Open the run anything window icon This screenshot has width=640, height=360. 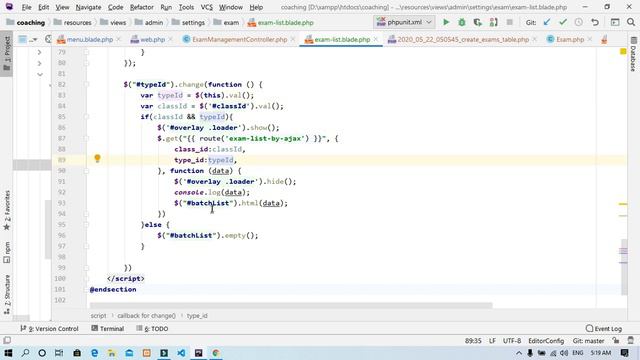click(x=615, y=22)
